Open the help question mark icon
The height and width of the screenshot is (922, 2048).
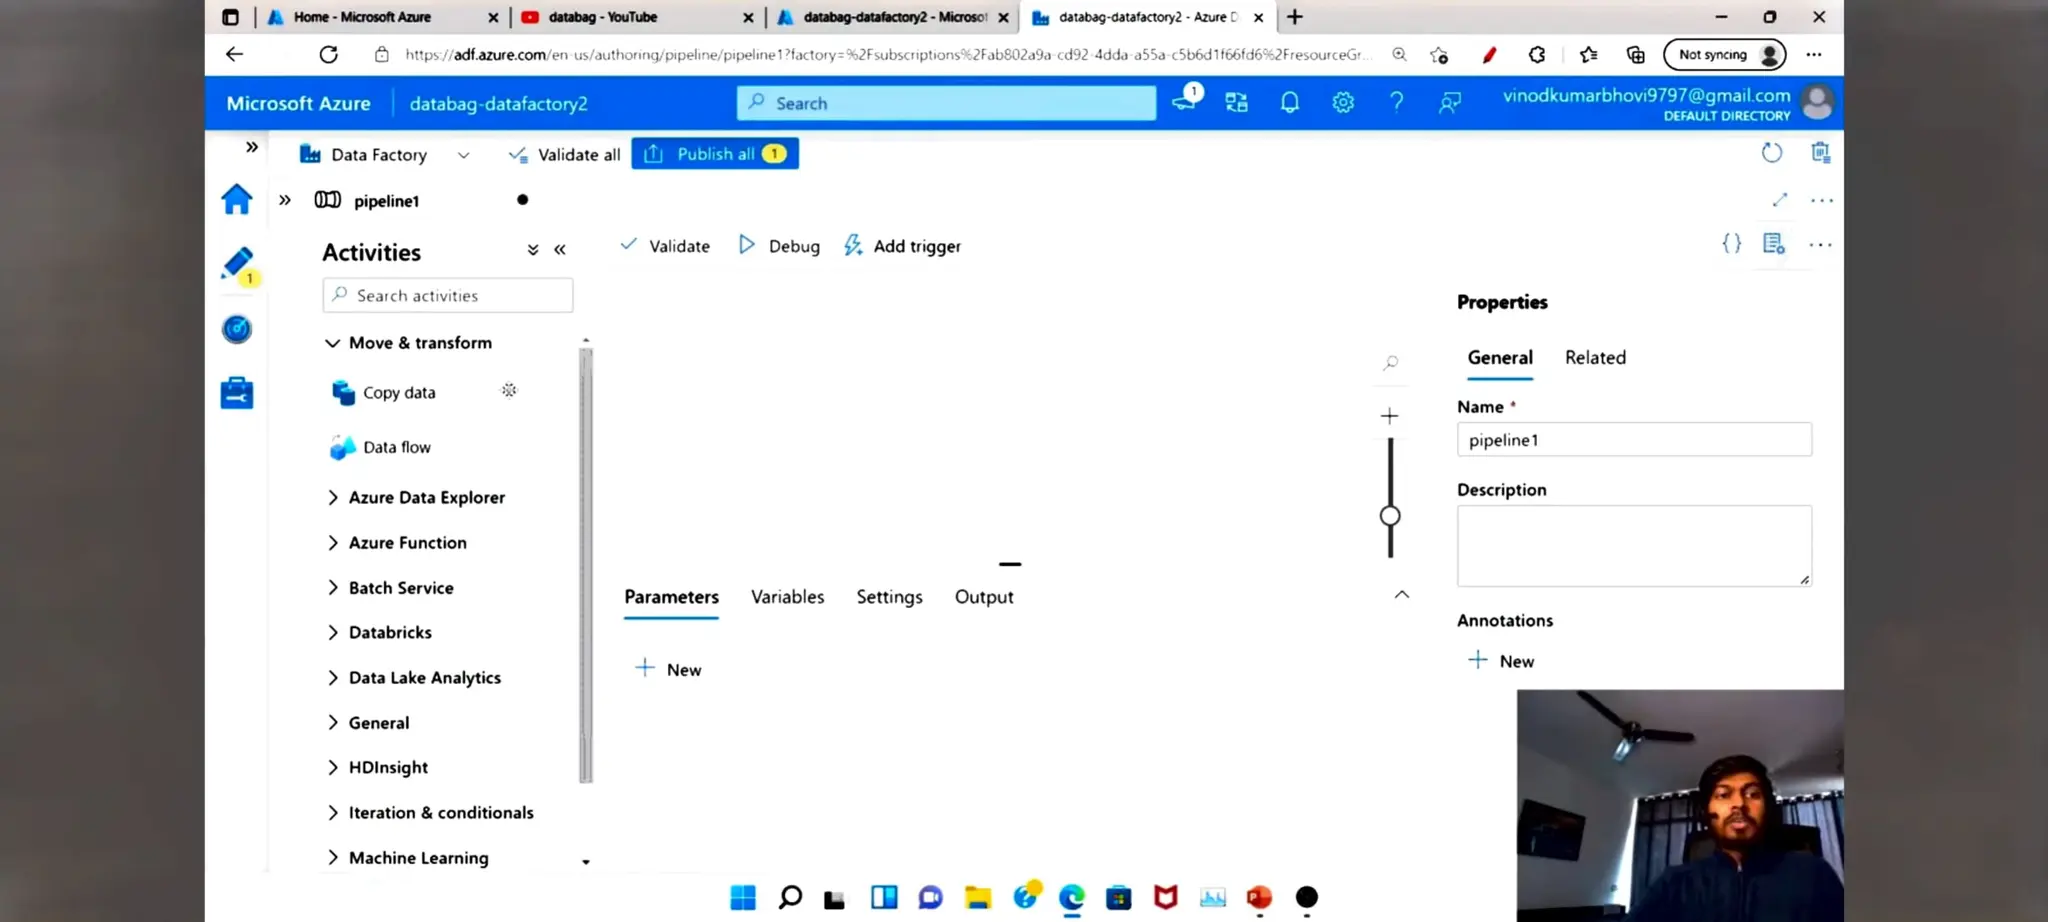click(1396, 102)
